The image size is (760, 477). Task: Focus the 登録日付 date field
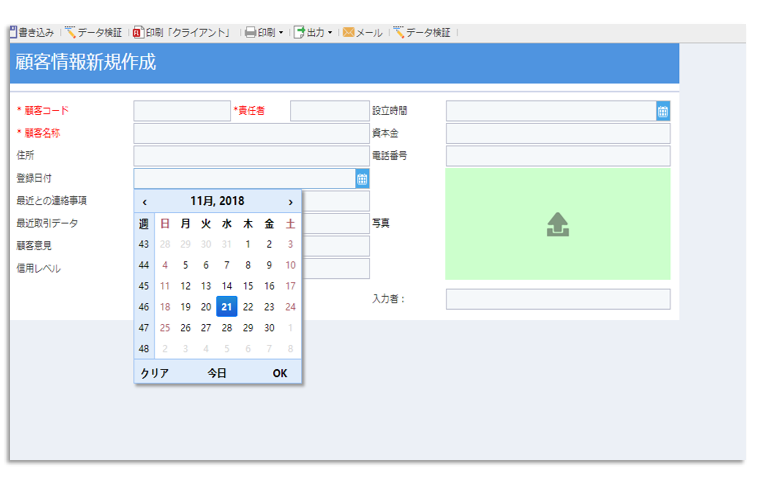pos(244,178)
